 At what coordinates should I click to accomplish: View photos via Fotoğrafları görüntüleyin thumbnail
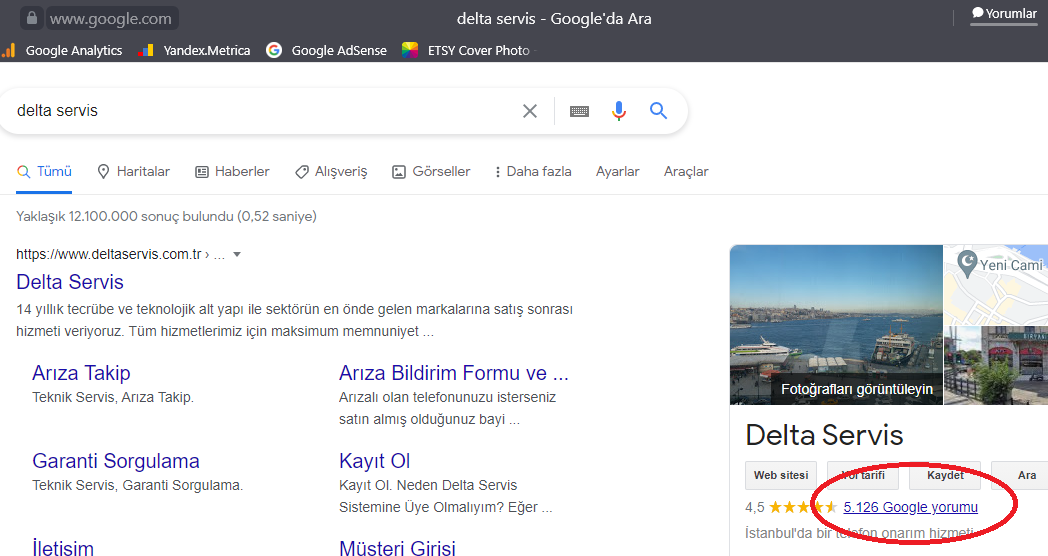(x=836, y=325)
